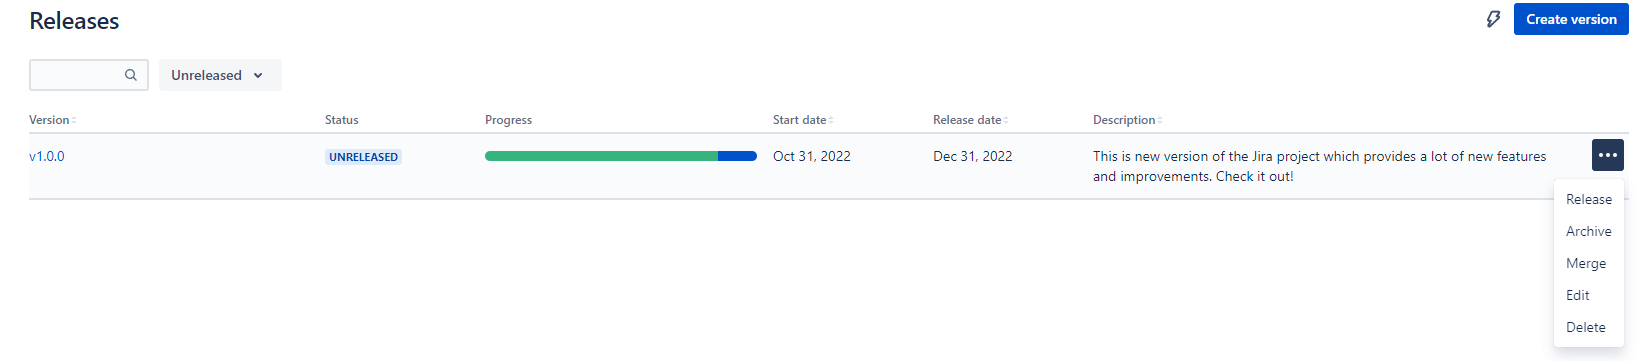Choose Merge in the version menu
The height and width of the screenshot is (361, 1647).
(1588, 263)
